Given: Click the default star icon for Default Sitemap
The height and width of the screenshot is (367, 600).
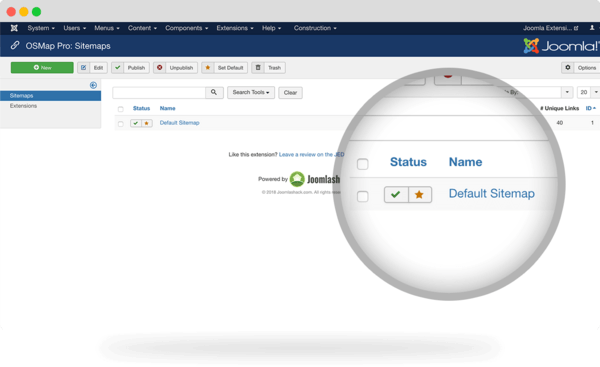Looking at the screenshot, I should coord(147,123).
